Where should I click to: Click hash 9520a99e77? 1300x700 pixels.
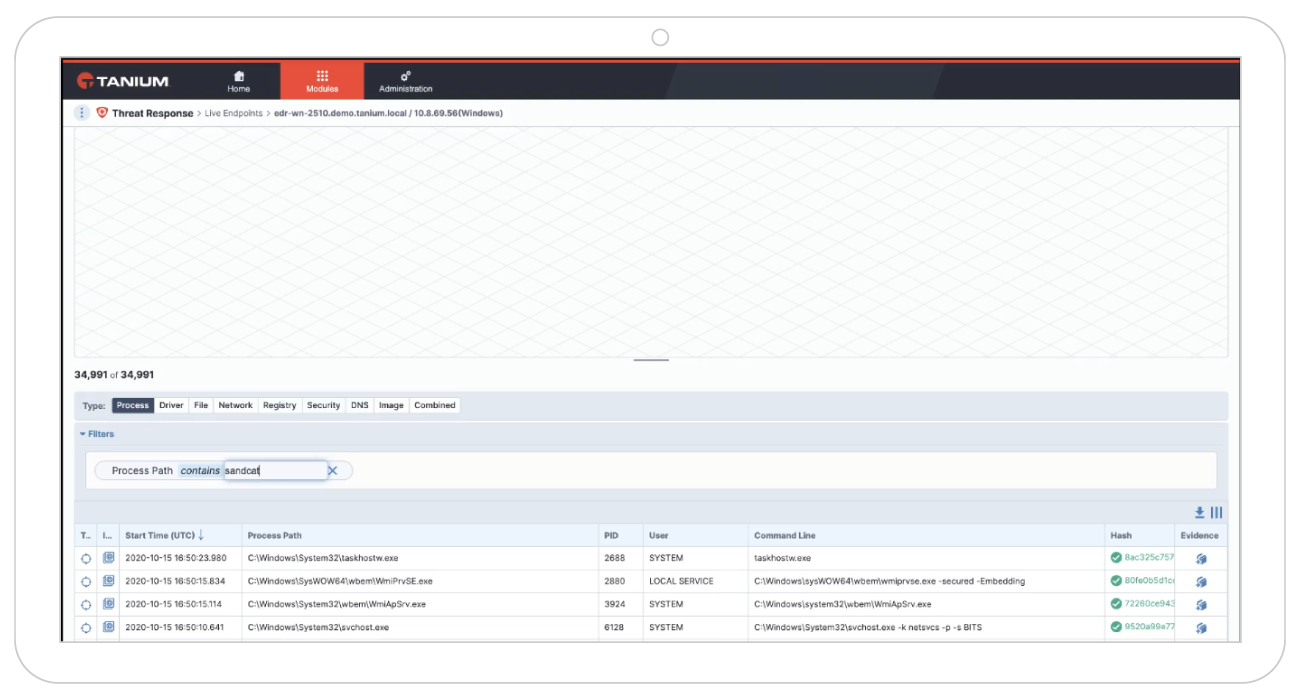point(1149,627)
